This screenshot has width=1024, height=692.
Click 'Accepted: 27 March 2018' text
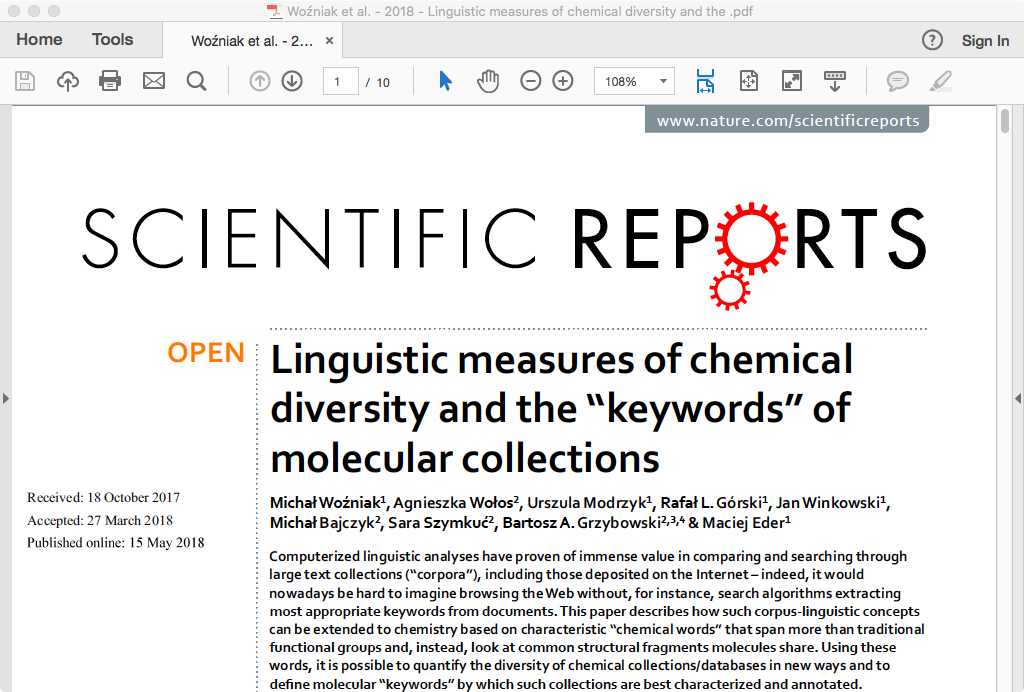coord(100,520)
